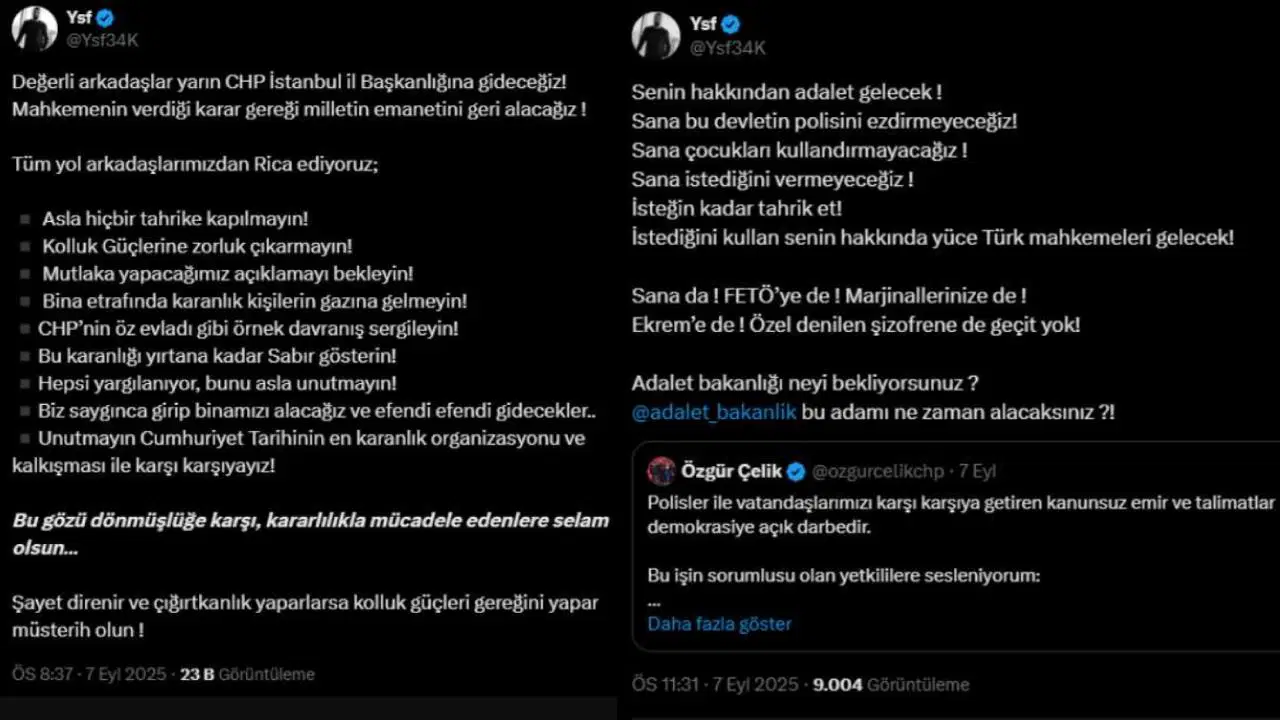
Task: Click the ÖS 11:31 · 7 Eyl 2025 timestamp
Action: [x=715, y=685]
